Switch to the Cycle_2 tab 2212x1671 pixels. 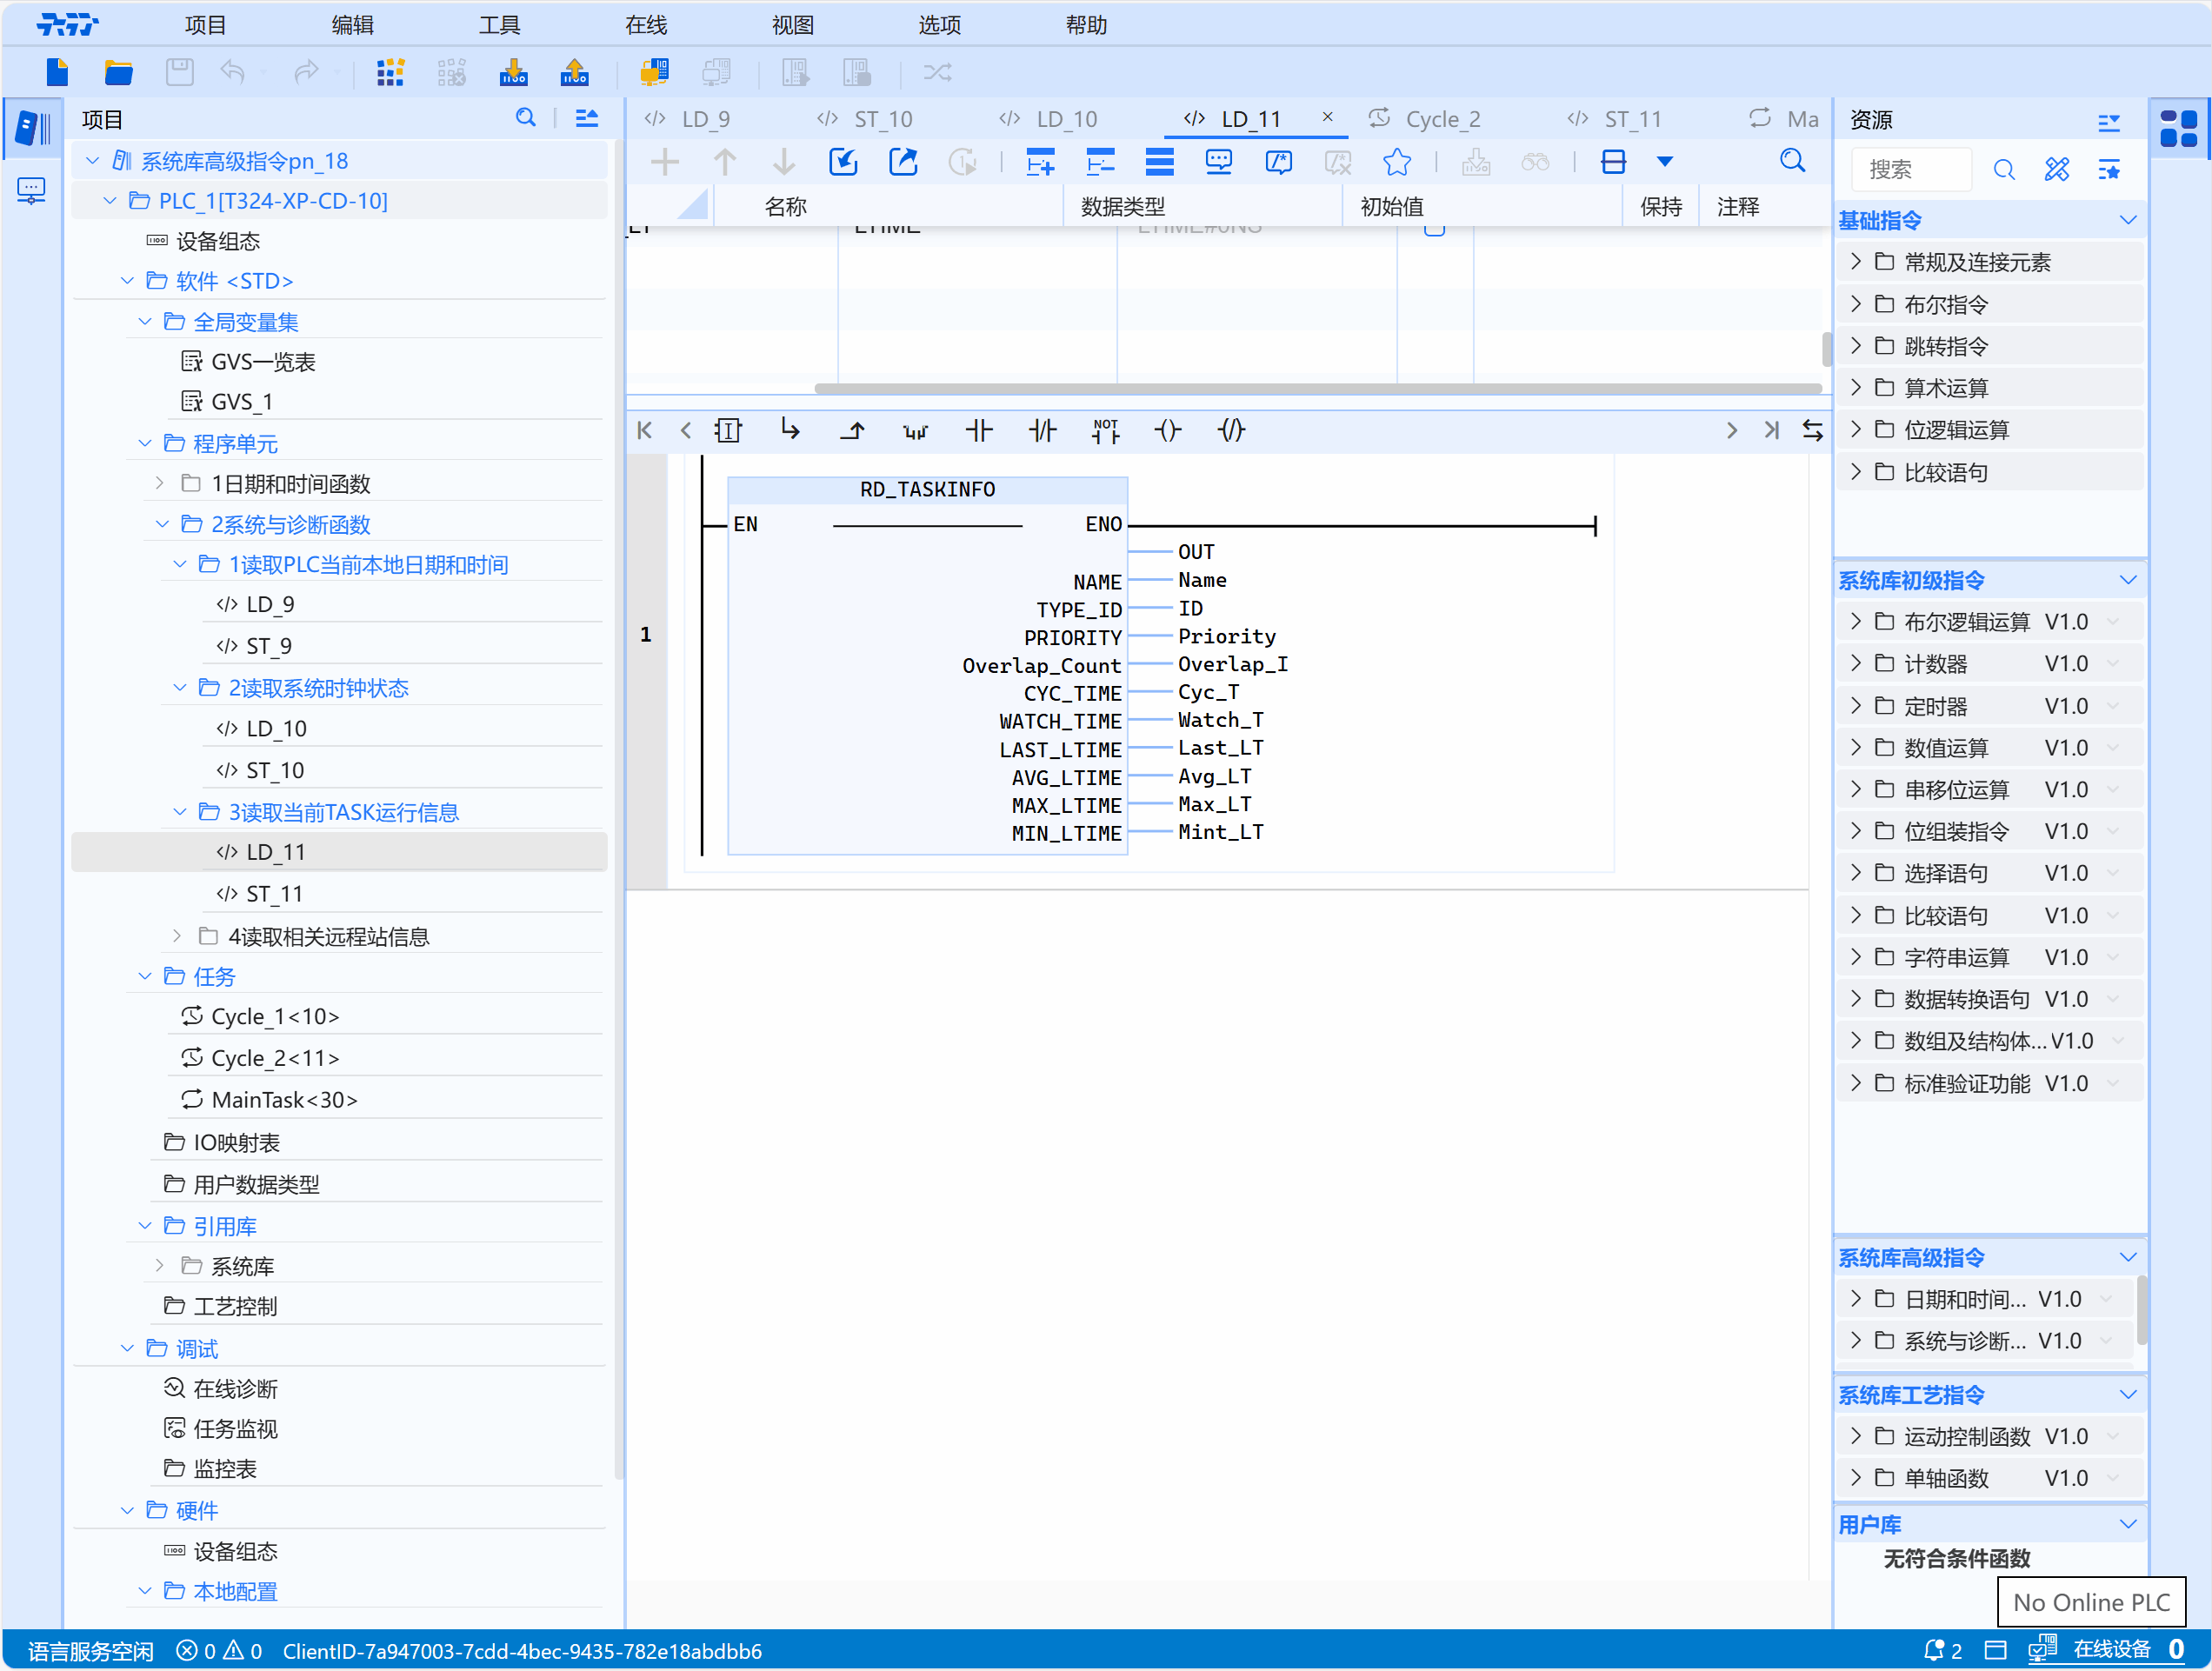pyautogui.click(x=1441, y=119)
